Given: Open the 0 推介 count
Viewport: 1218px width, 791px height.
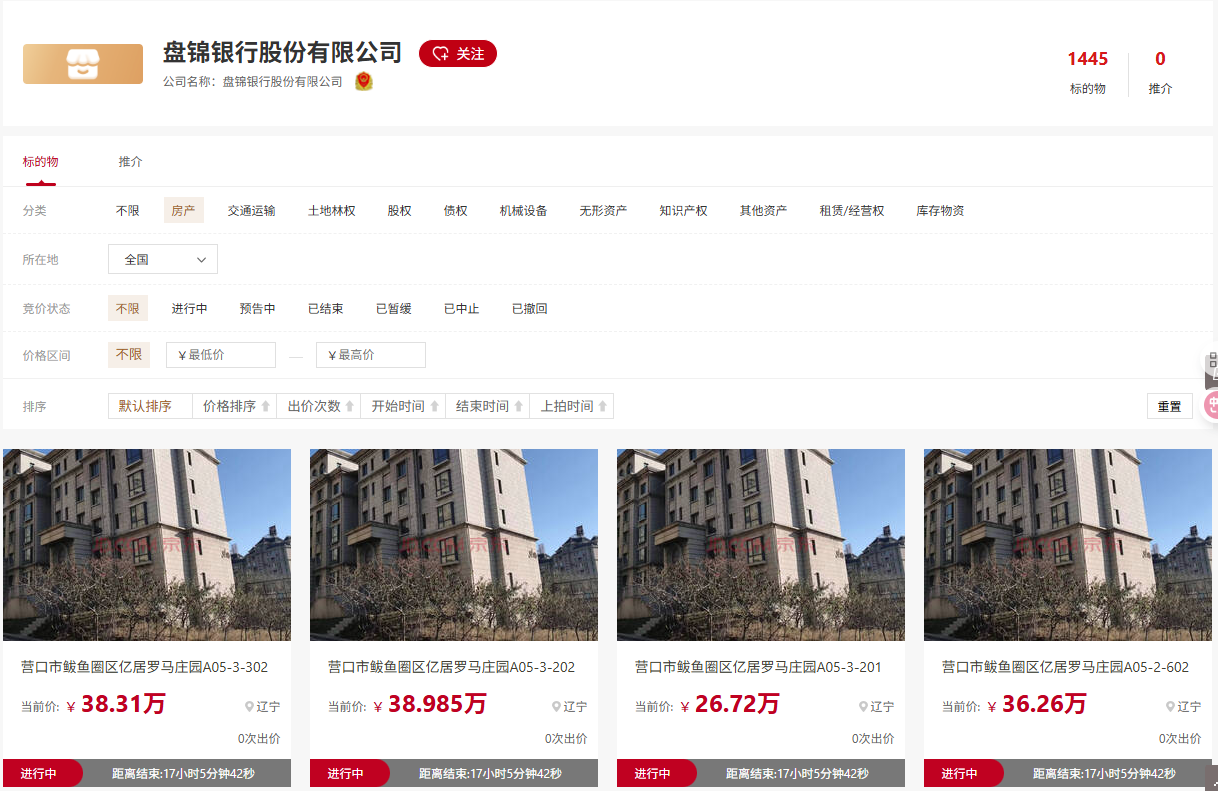Looking at the screenshot, I should pyautogui.click(x=1160, y=72).
